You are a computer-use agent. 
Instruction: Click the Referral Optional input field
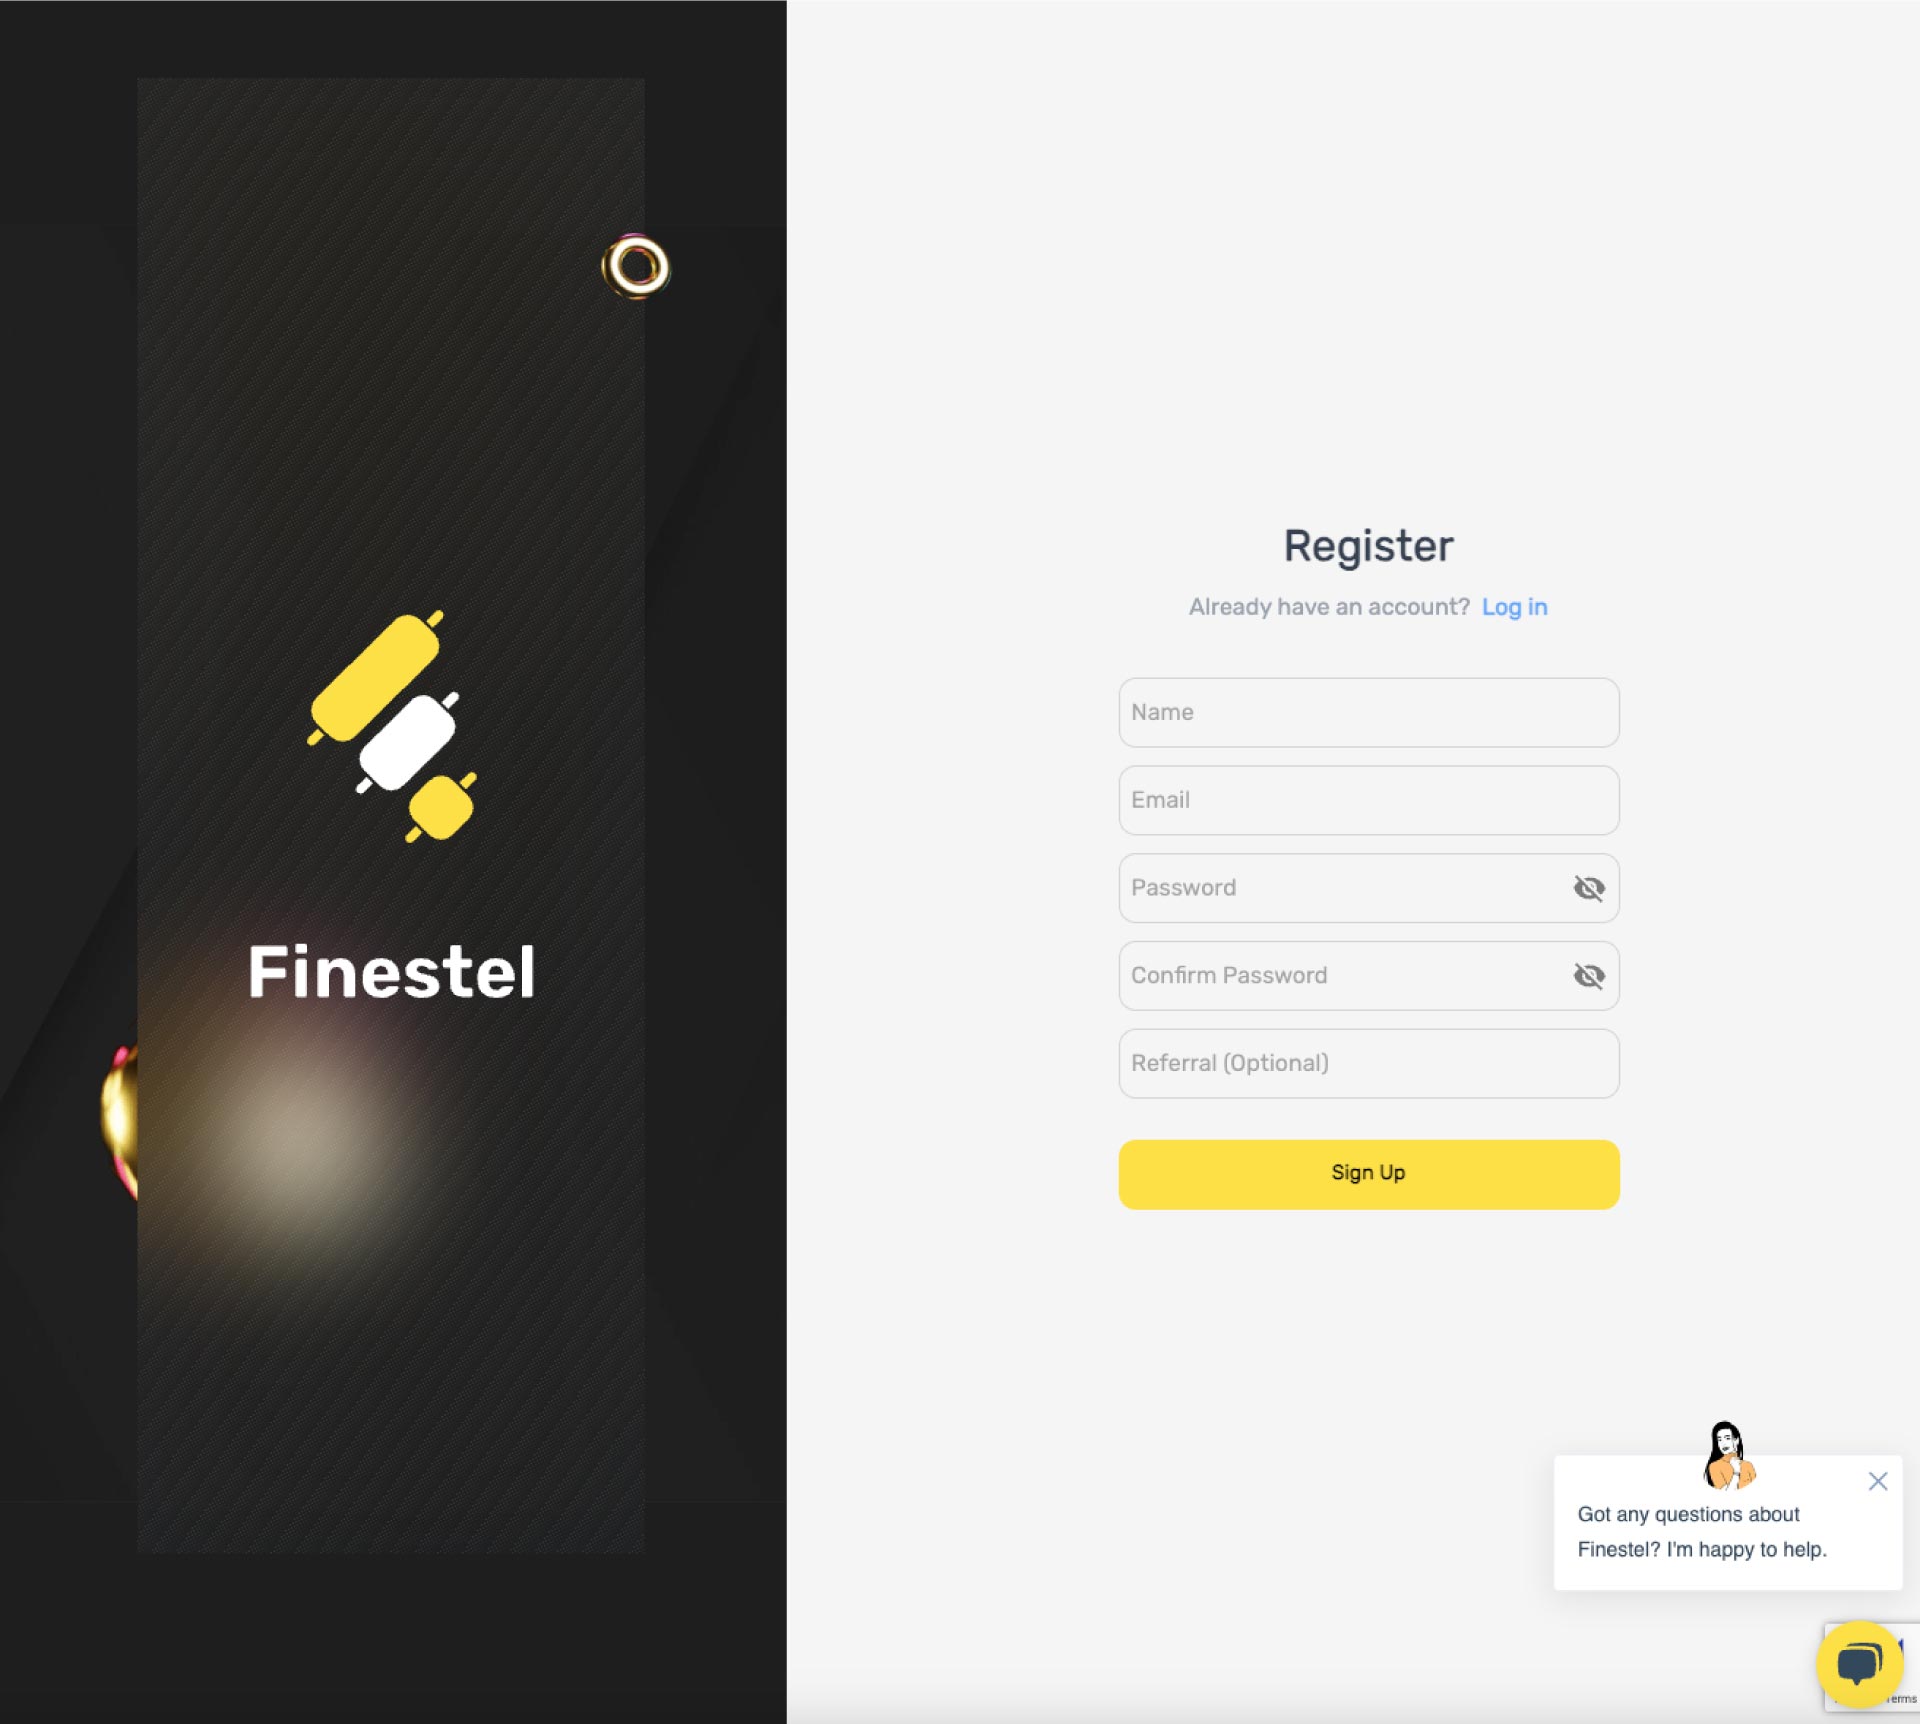click(1368, 1063)
